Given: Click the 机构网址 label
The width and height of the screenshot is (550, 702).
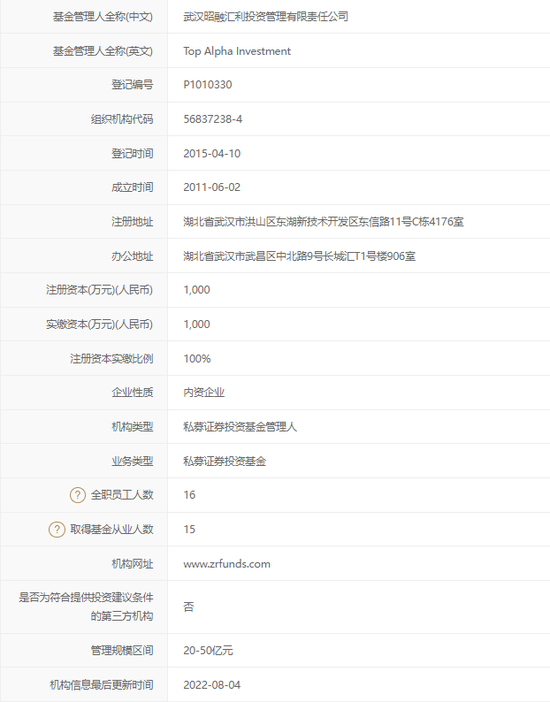Looking at the screenshot, I should (x=132, y=564).
